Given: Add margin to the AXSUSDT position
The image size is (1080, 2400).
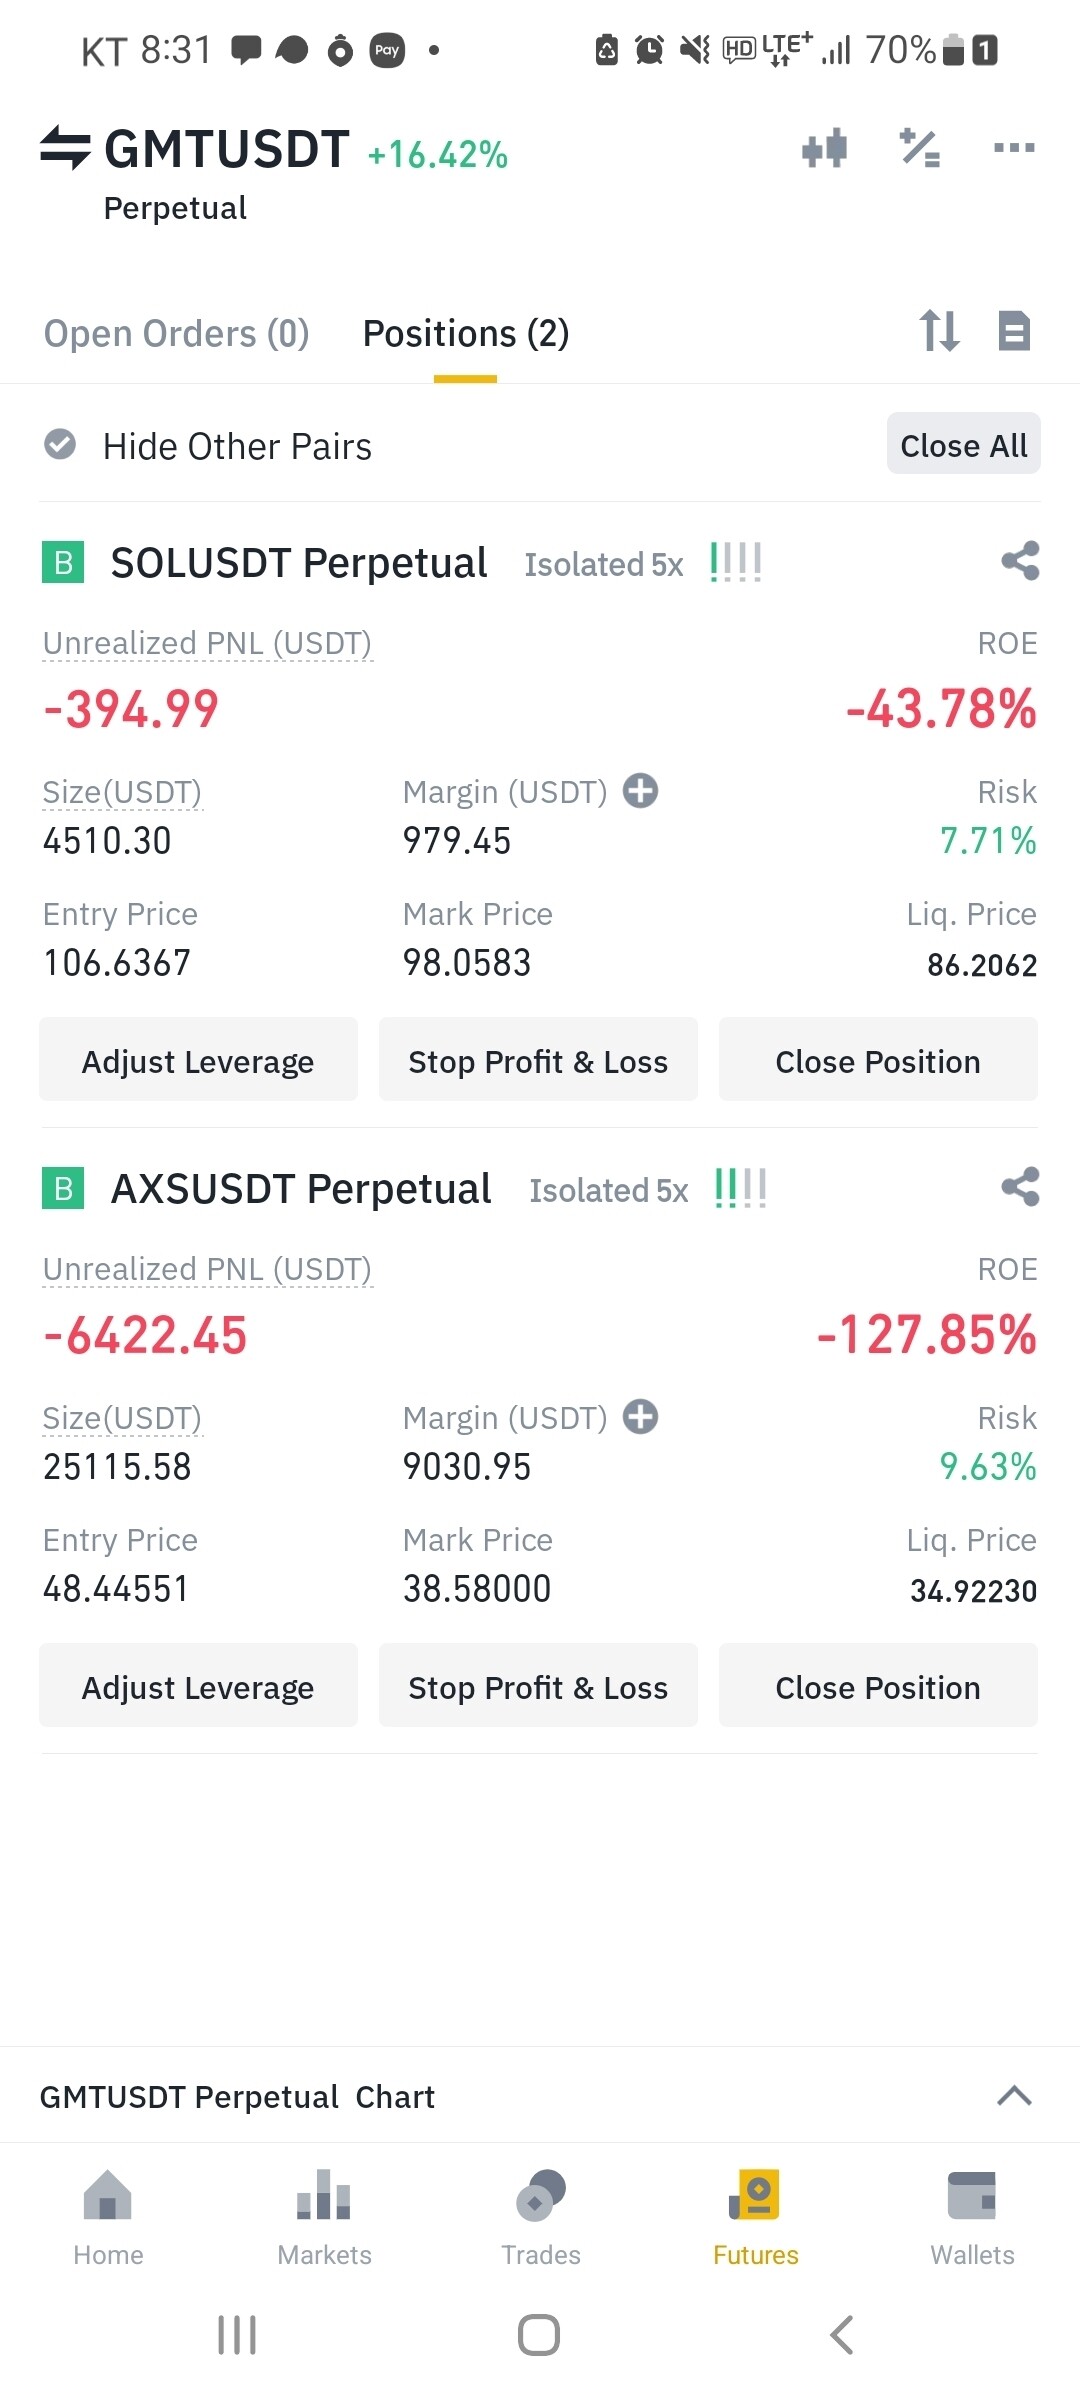Looking at the screenshot, I should click(640, 1417).
